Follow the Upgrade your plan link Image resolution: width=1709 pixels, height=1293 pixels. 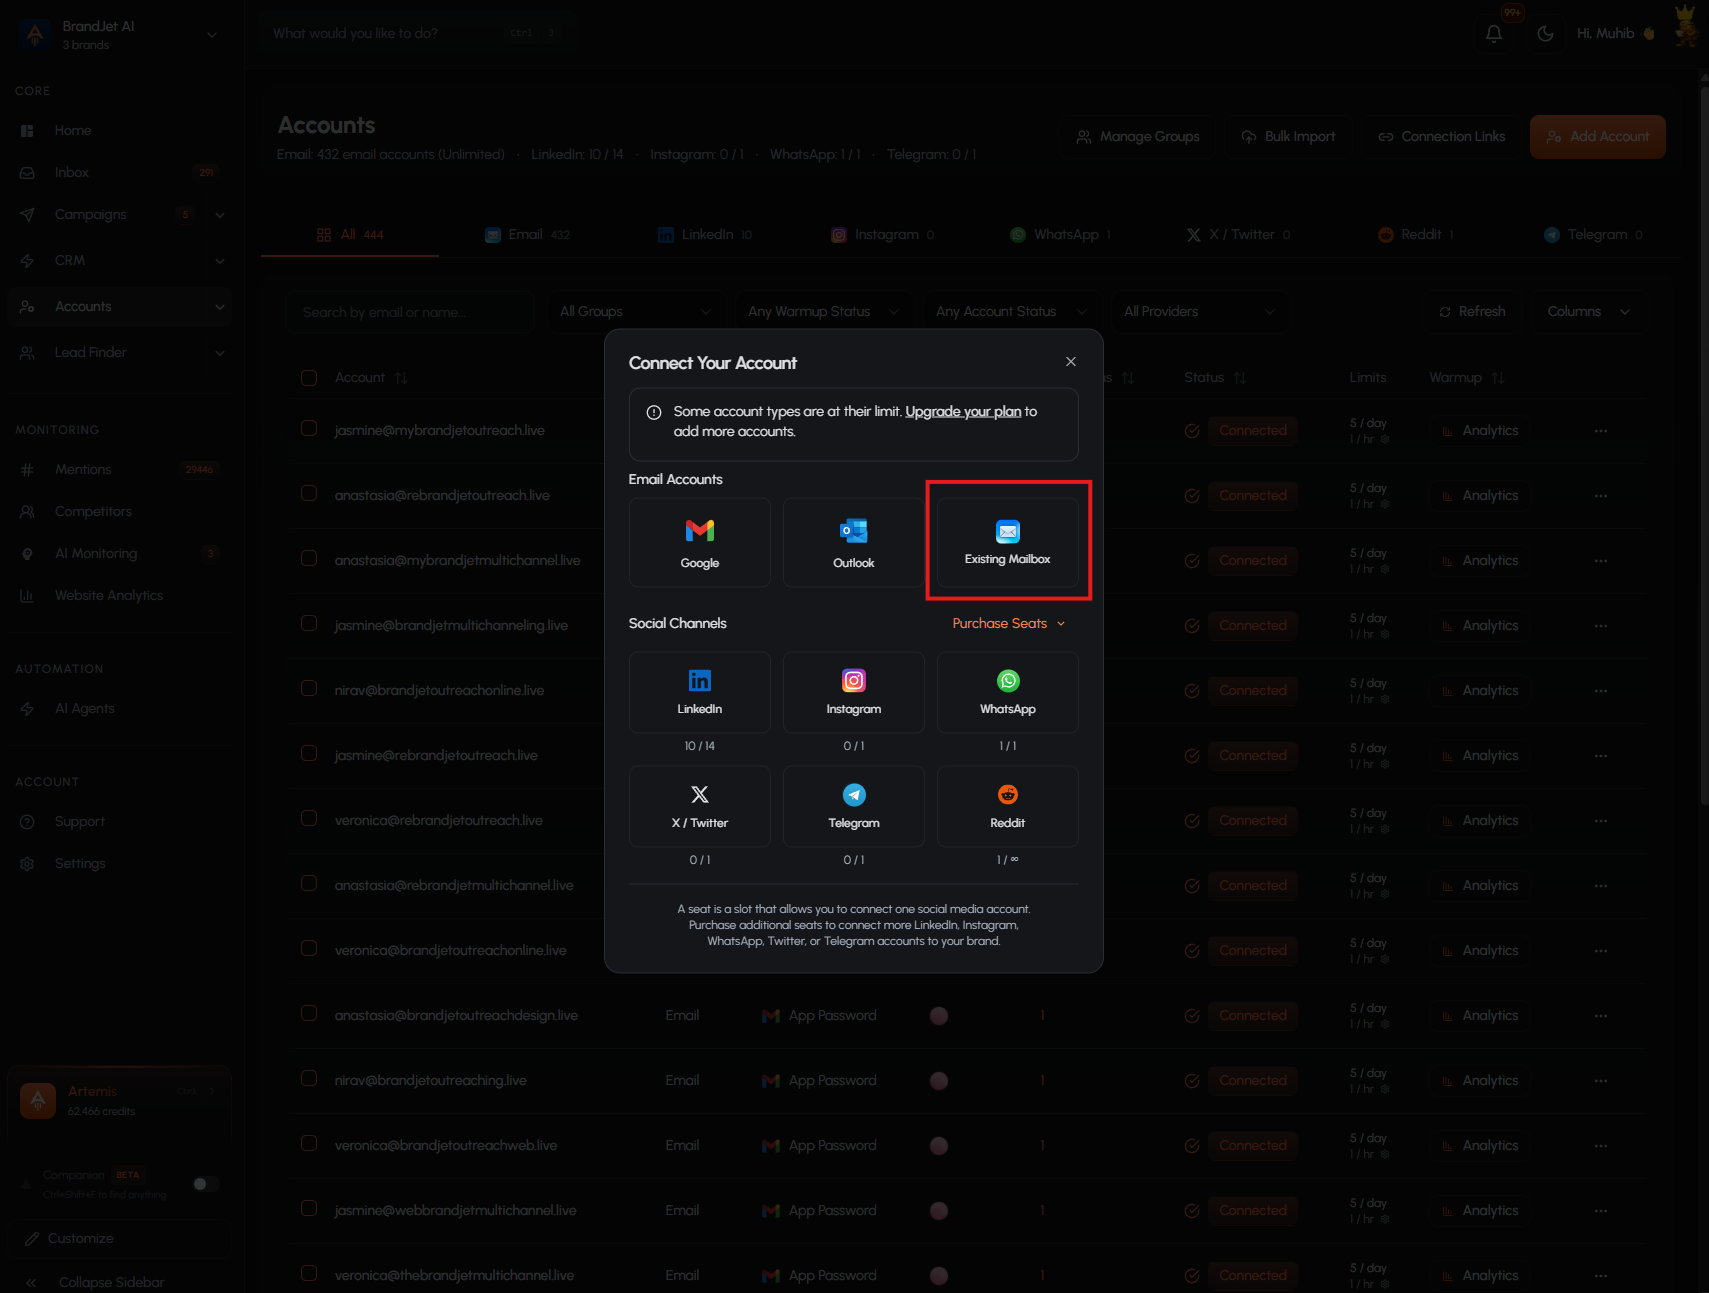pyautogui.click(x=963, y=412)
